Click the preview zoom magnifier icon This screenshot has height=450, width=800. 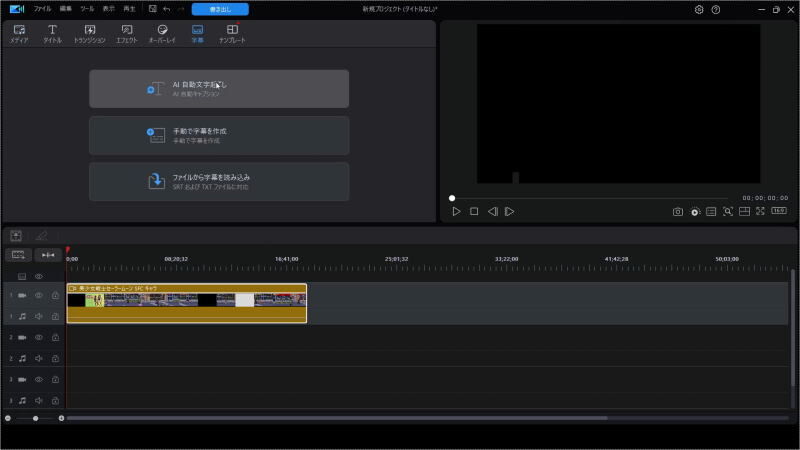pos(728,211)
